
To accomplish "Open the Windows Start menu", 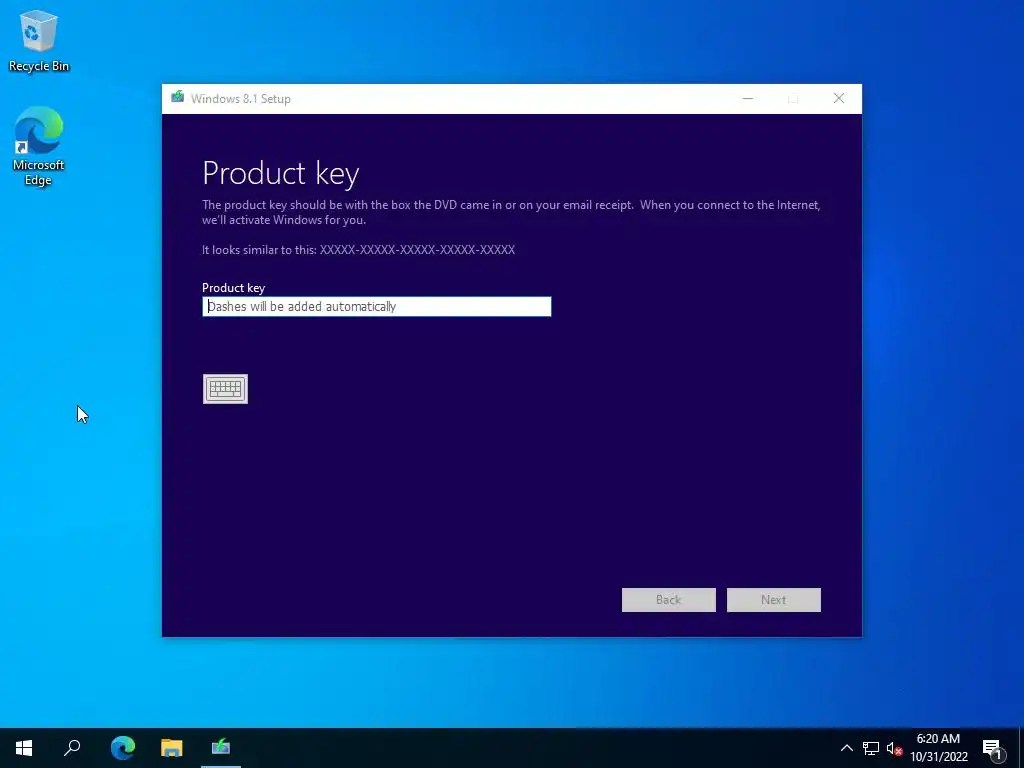I will (24, 747).
